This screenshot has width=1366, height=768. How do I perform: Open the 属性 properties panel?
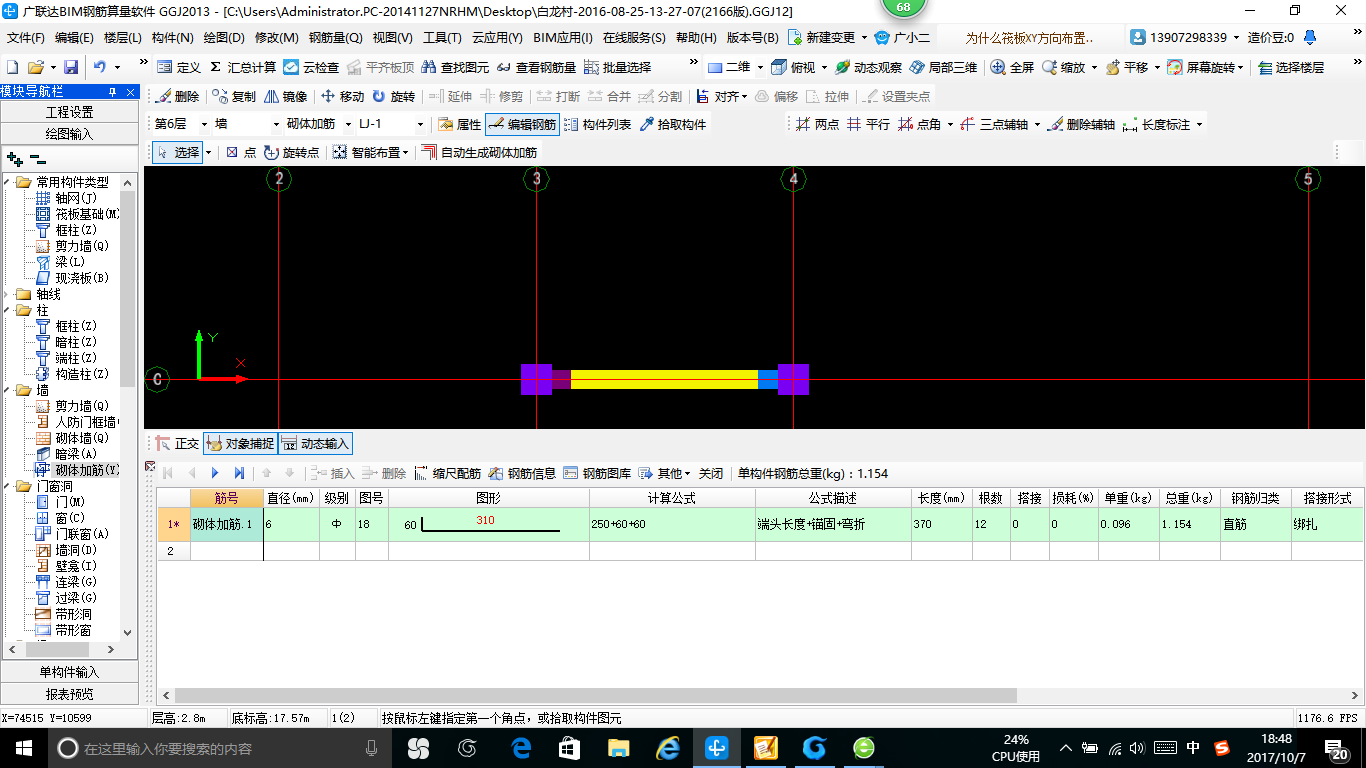460,125
